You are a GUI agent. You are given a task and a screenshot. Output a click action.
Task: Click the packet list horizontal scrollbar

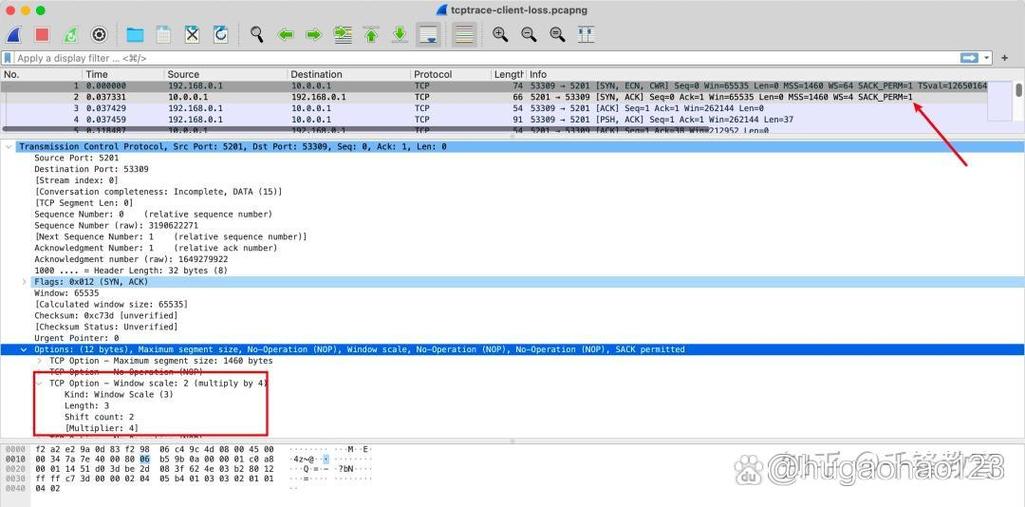pyautogui.click(x=356, y=129)
